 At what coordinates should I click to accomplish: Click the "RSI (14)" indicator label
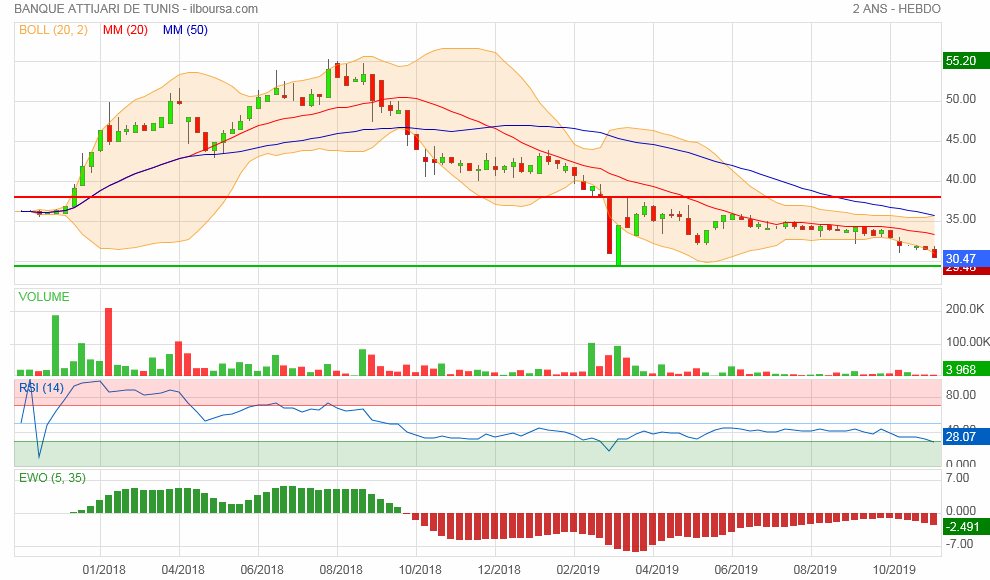coord(41,388)
